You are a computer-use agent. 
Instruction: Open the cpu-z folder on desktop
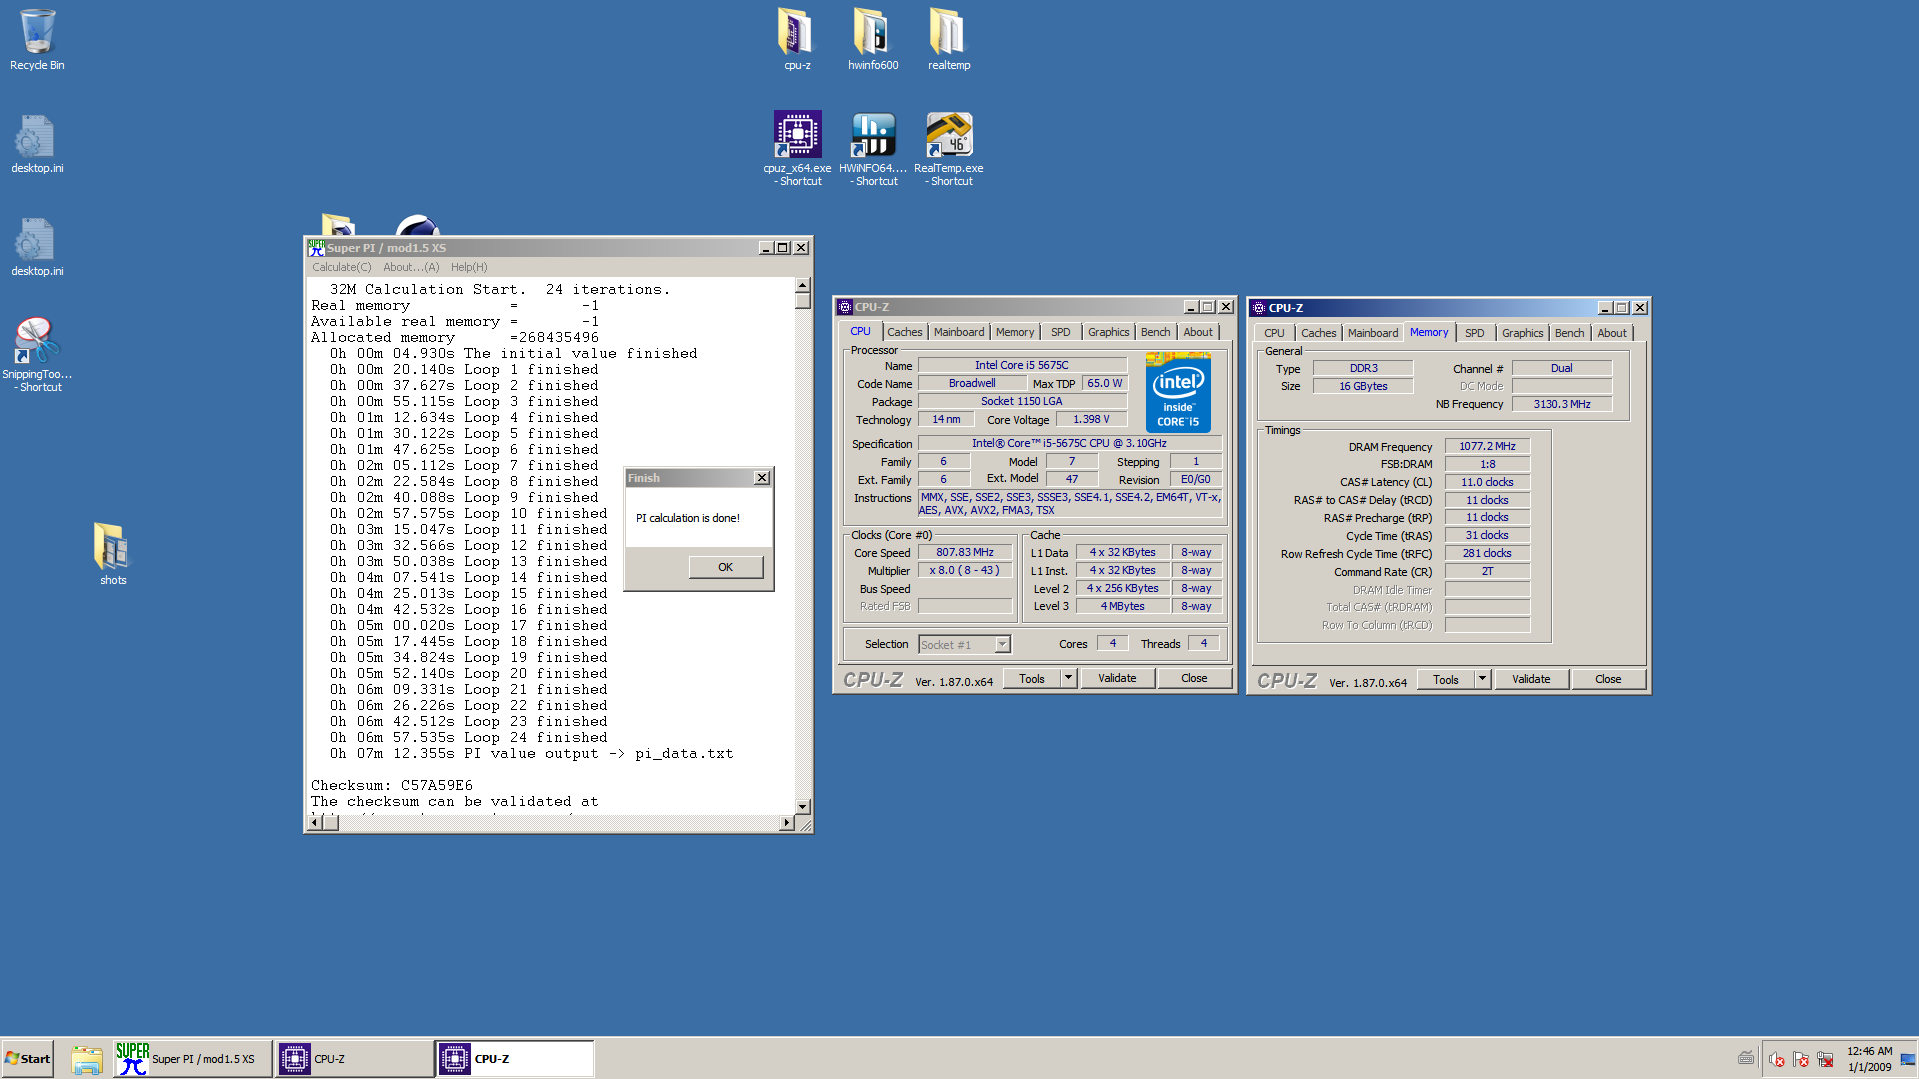[x=797, y=40]
